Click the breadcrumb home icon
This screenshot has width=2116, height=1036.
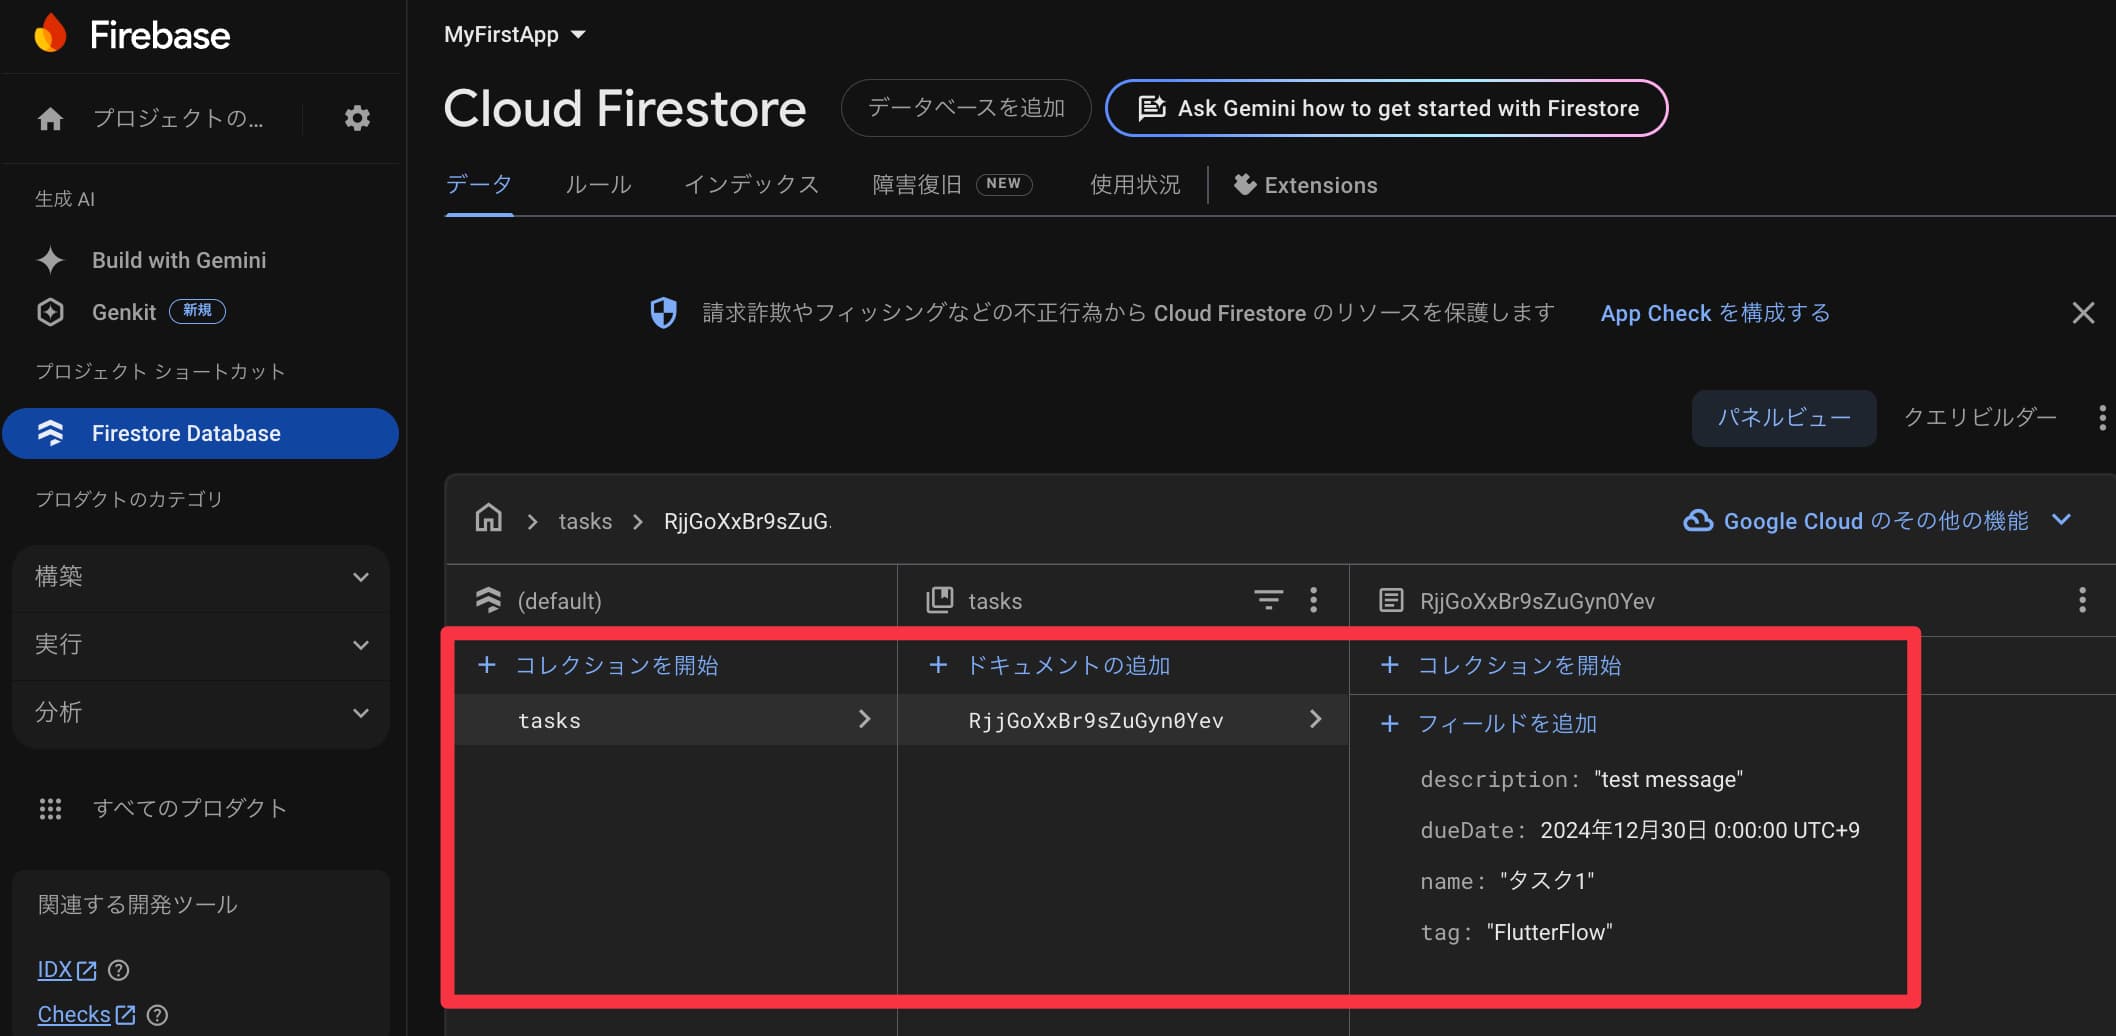[489, 519]
